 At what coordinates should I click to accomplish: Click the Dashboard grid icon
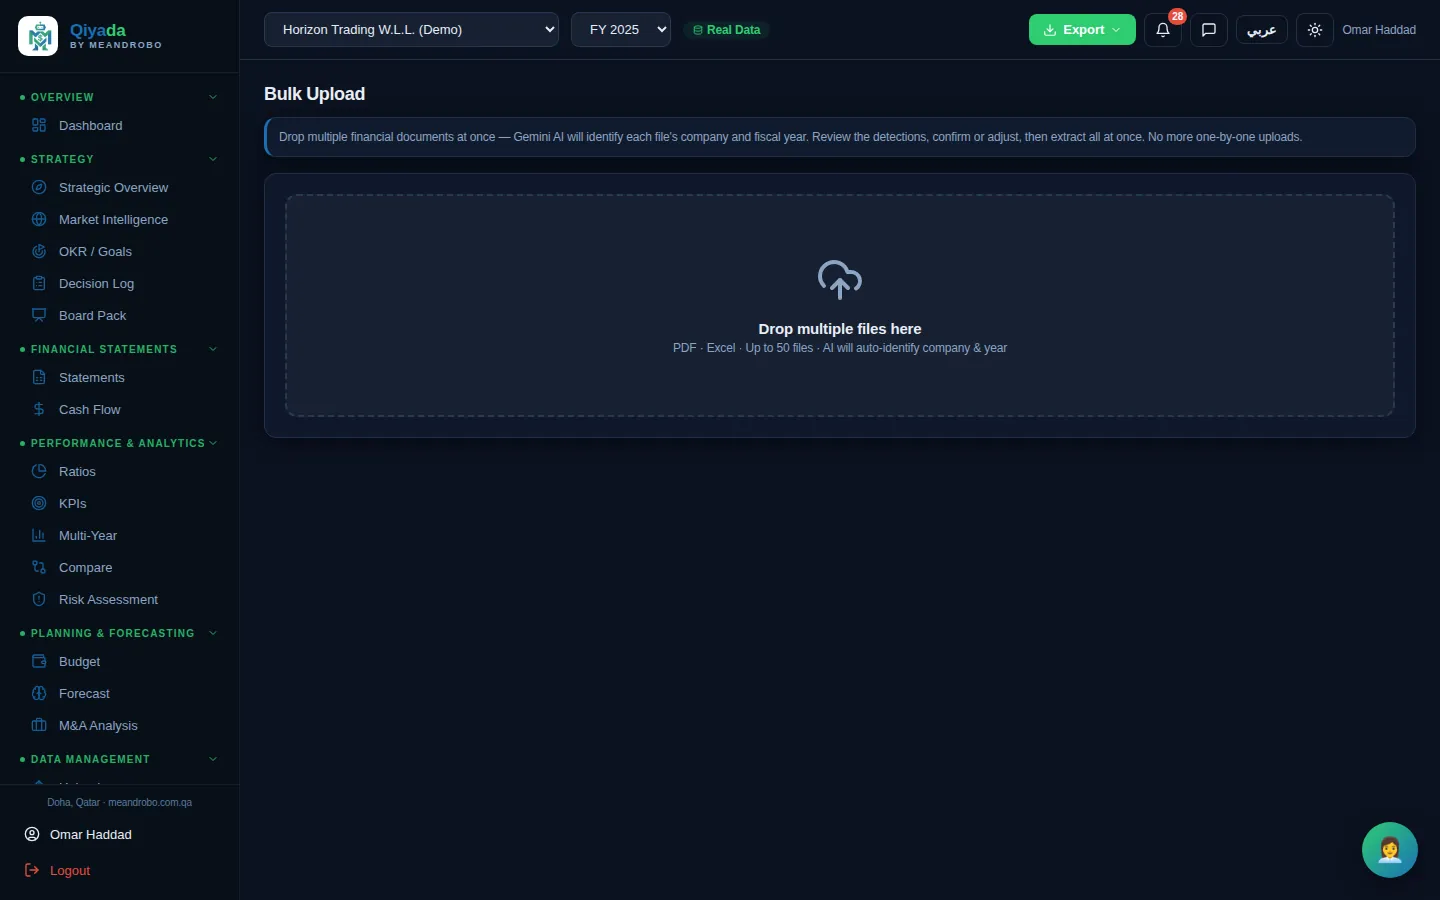pos(39,125)
